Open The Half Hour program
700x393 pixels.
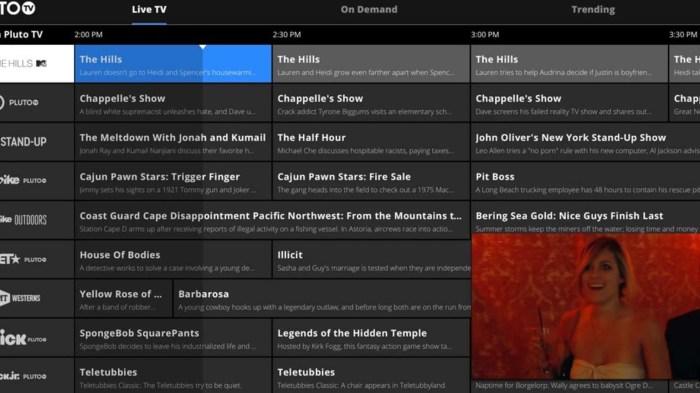[x=371, y=142]
